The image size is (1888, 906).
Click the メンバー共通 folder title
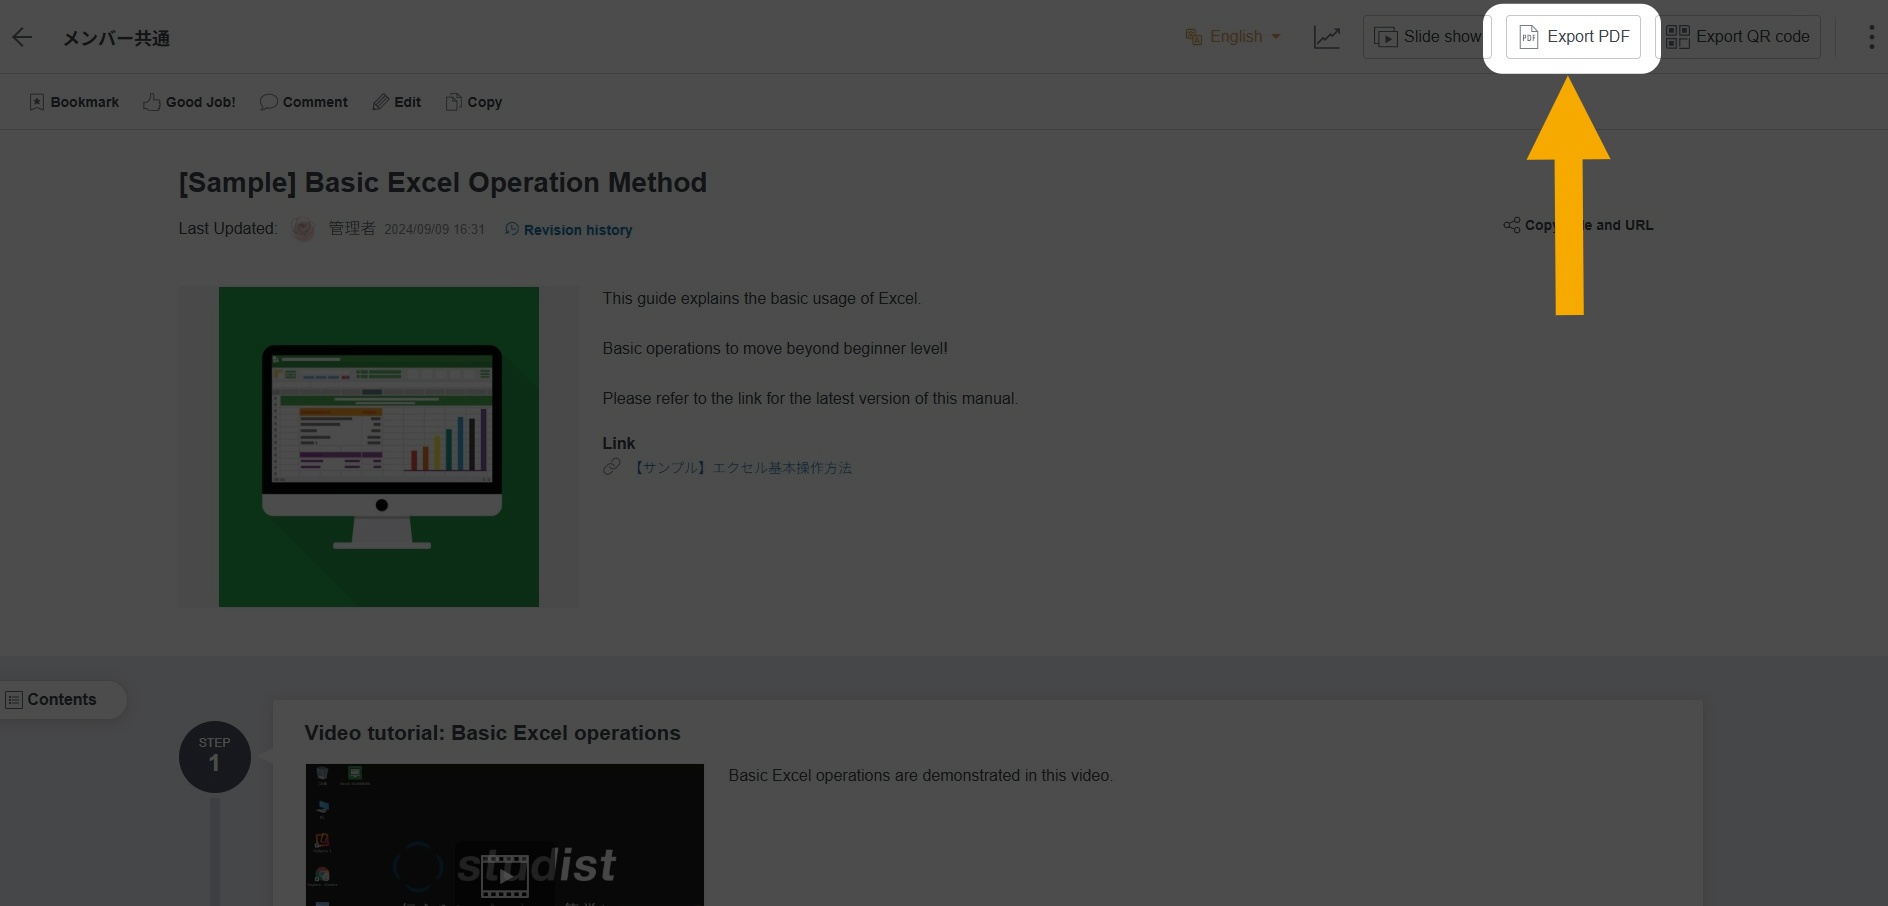point(117,38)
